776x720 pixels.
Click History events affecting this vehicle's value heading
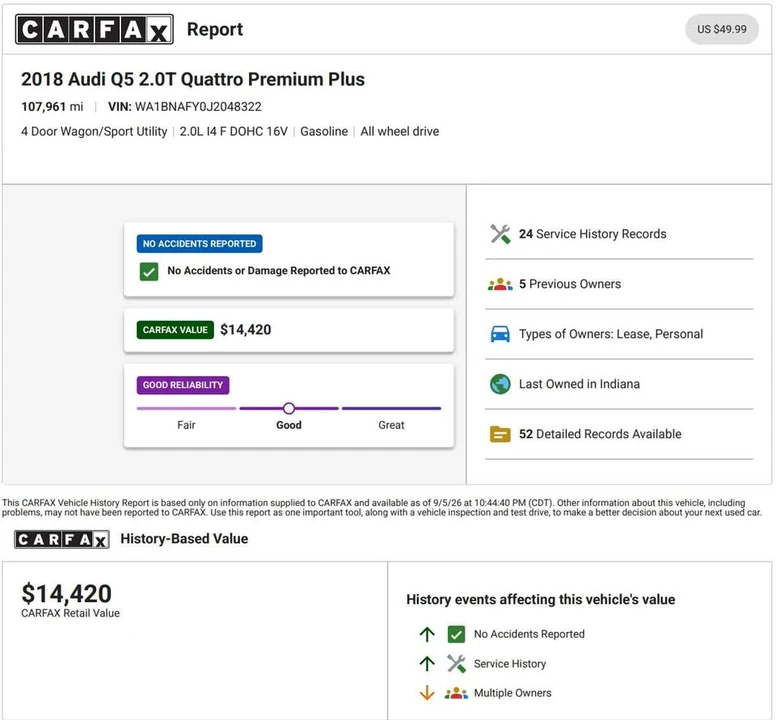540,600
